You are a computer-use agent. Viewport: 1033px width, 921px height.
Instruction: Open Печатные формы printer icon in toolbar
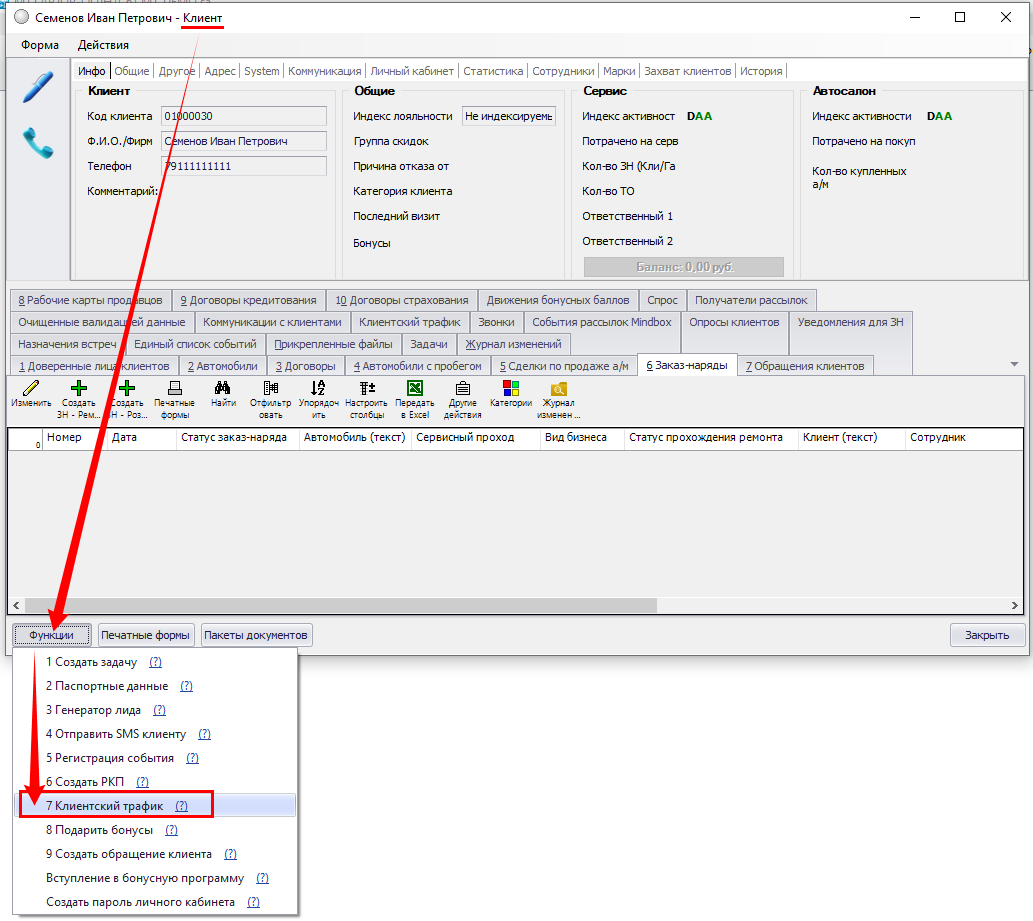point(174,389)
